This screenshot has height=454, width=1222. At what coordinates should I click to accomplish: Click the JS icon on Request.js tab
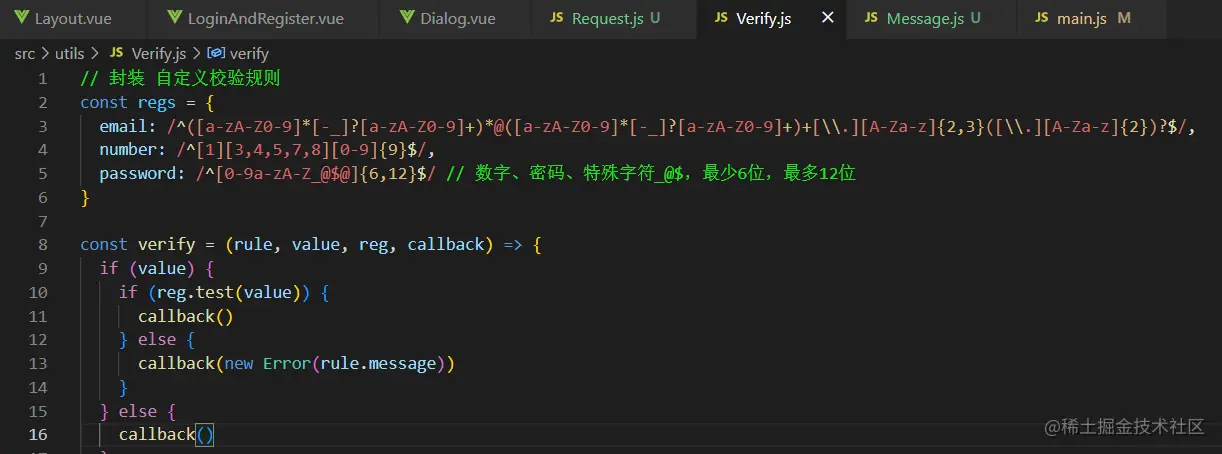coord(556,18)
